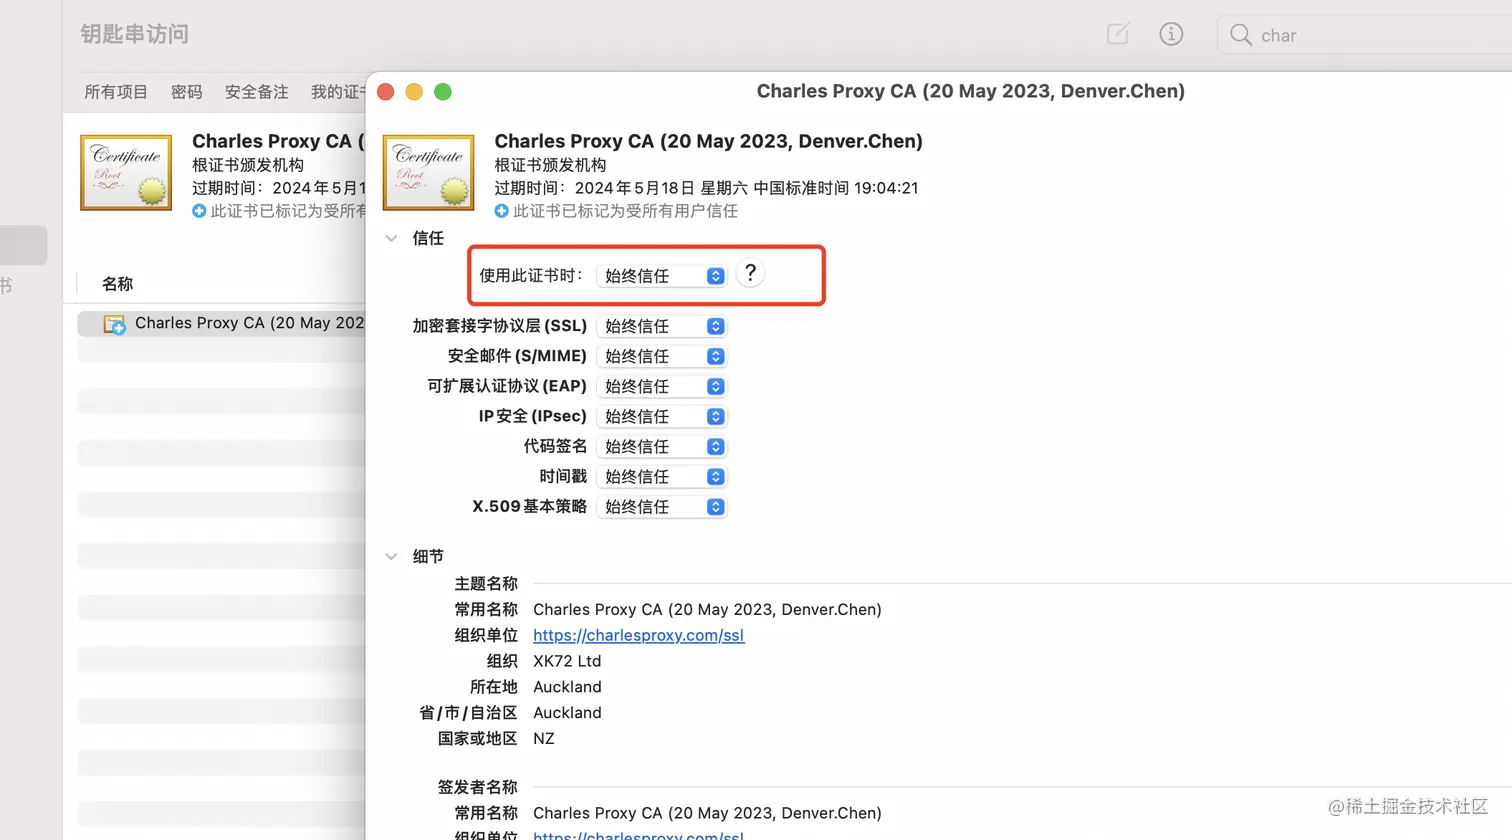Minimize the dialog with the yellow button
Screen dimensions: 1512x840
click(x=414, y=92)
